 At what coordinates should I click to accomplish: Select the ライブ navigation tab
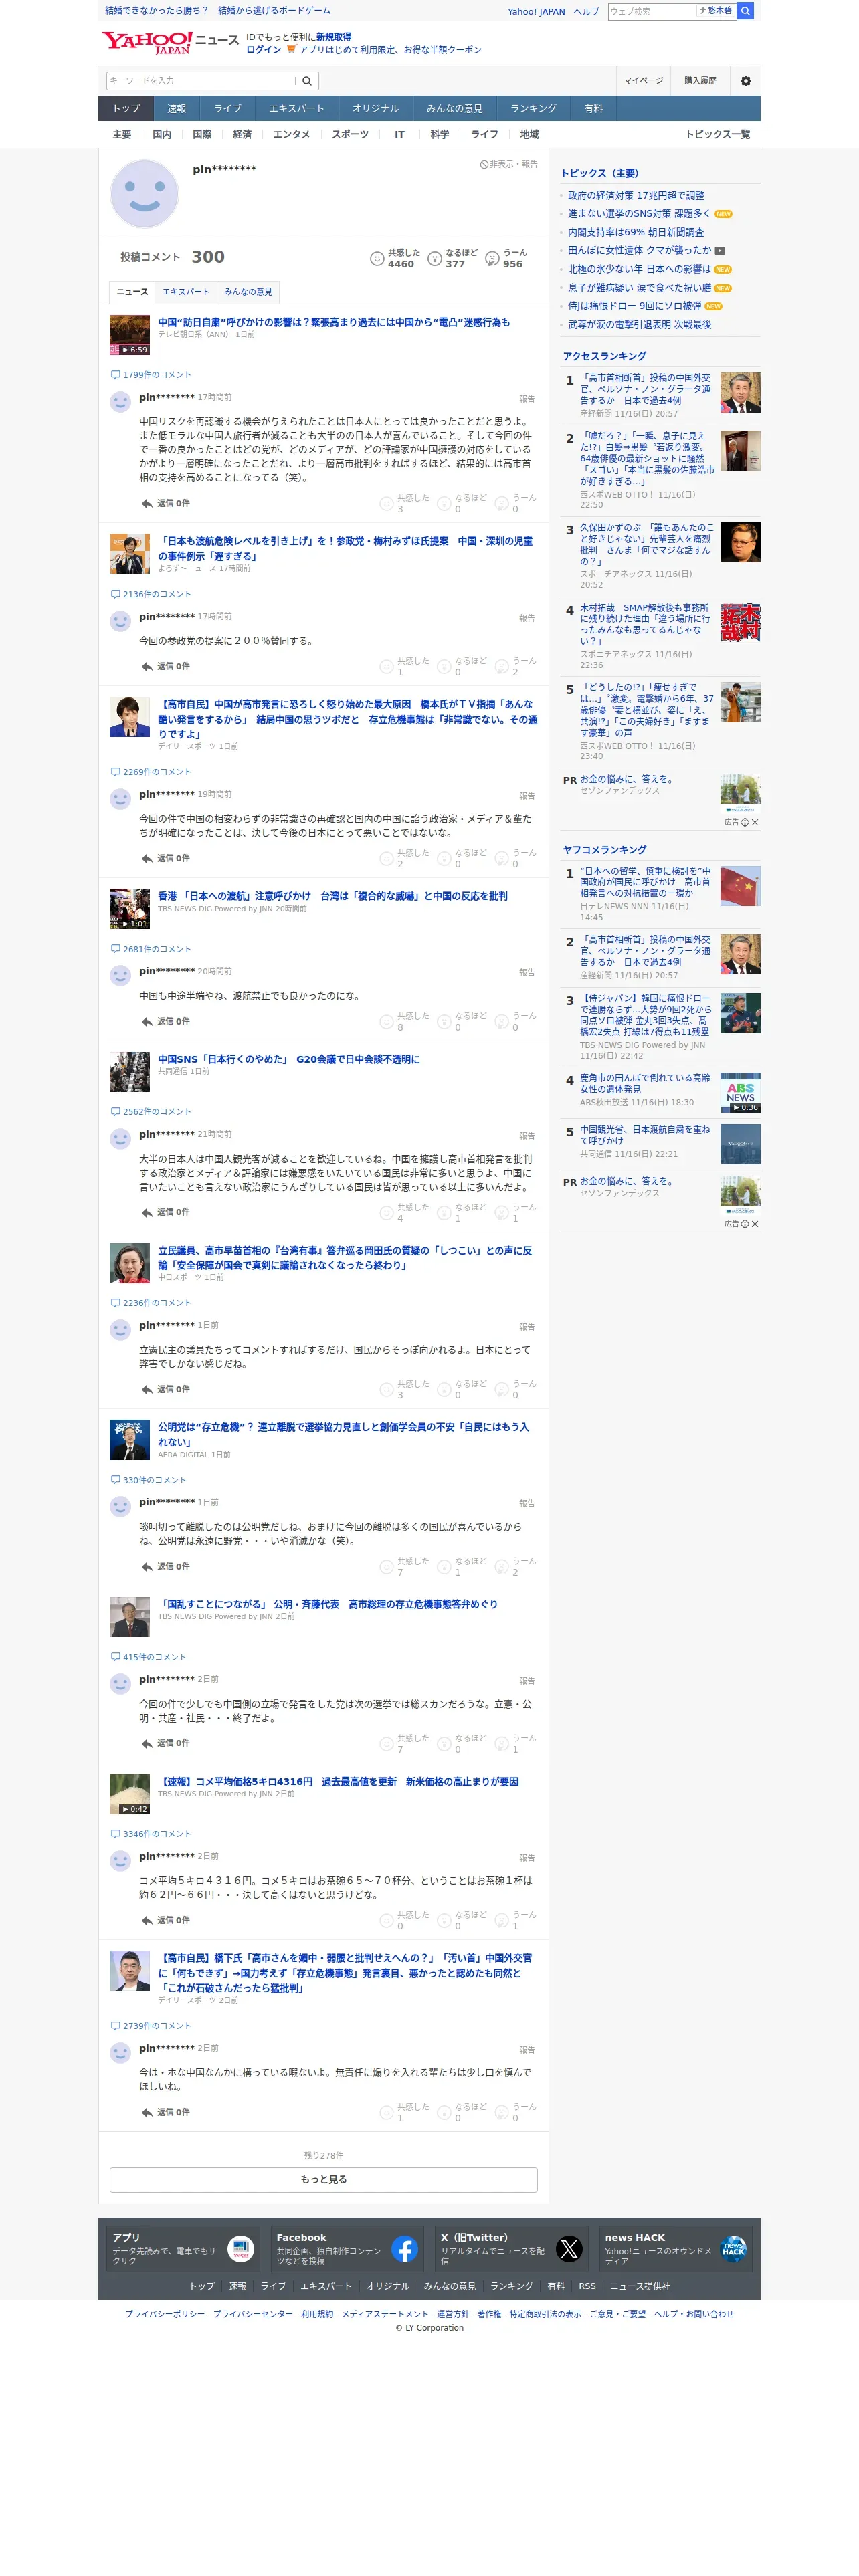pos(228,108)
